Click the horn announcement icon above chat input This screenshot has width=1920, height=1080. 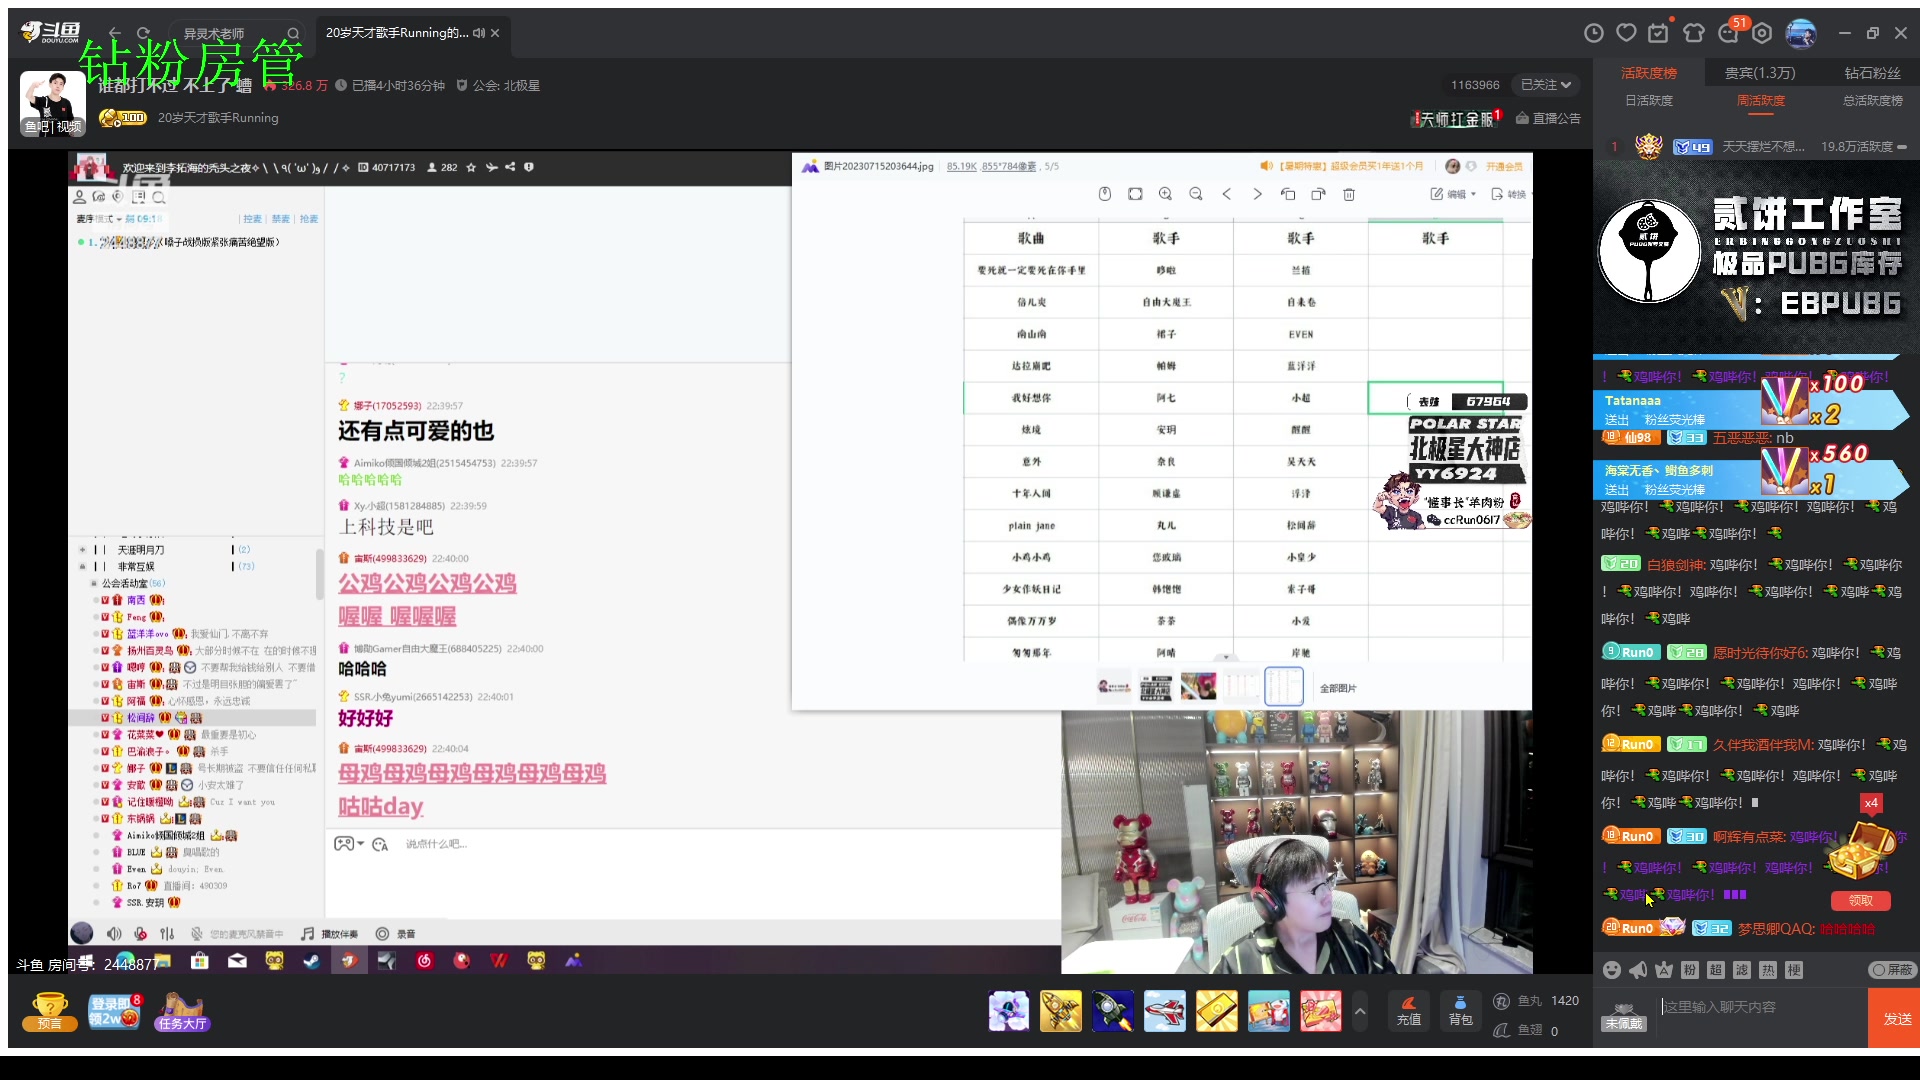[1637, 970]
